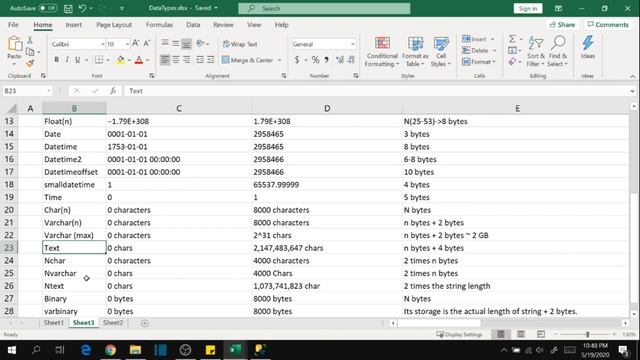
Task: Align text to the left
Action: pyautogui.click(x=165, y=60)
